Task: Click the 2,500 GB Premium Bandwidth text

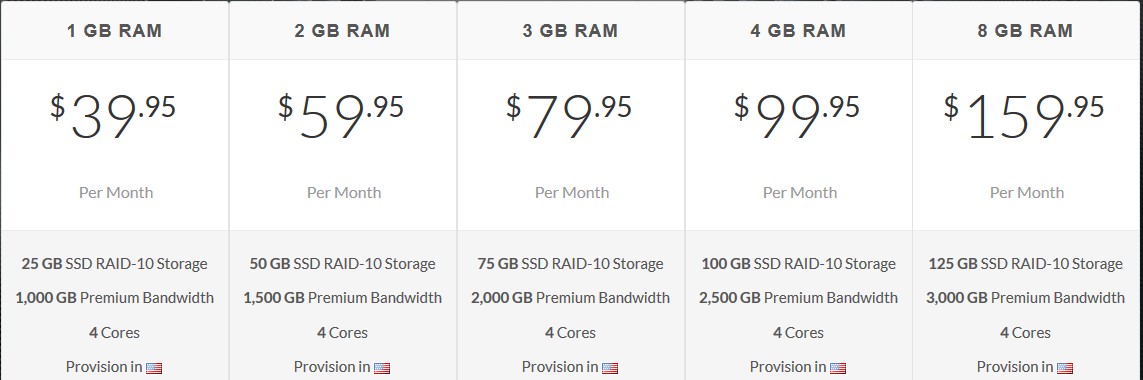Action: coord(798,298)
